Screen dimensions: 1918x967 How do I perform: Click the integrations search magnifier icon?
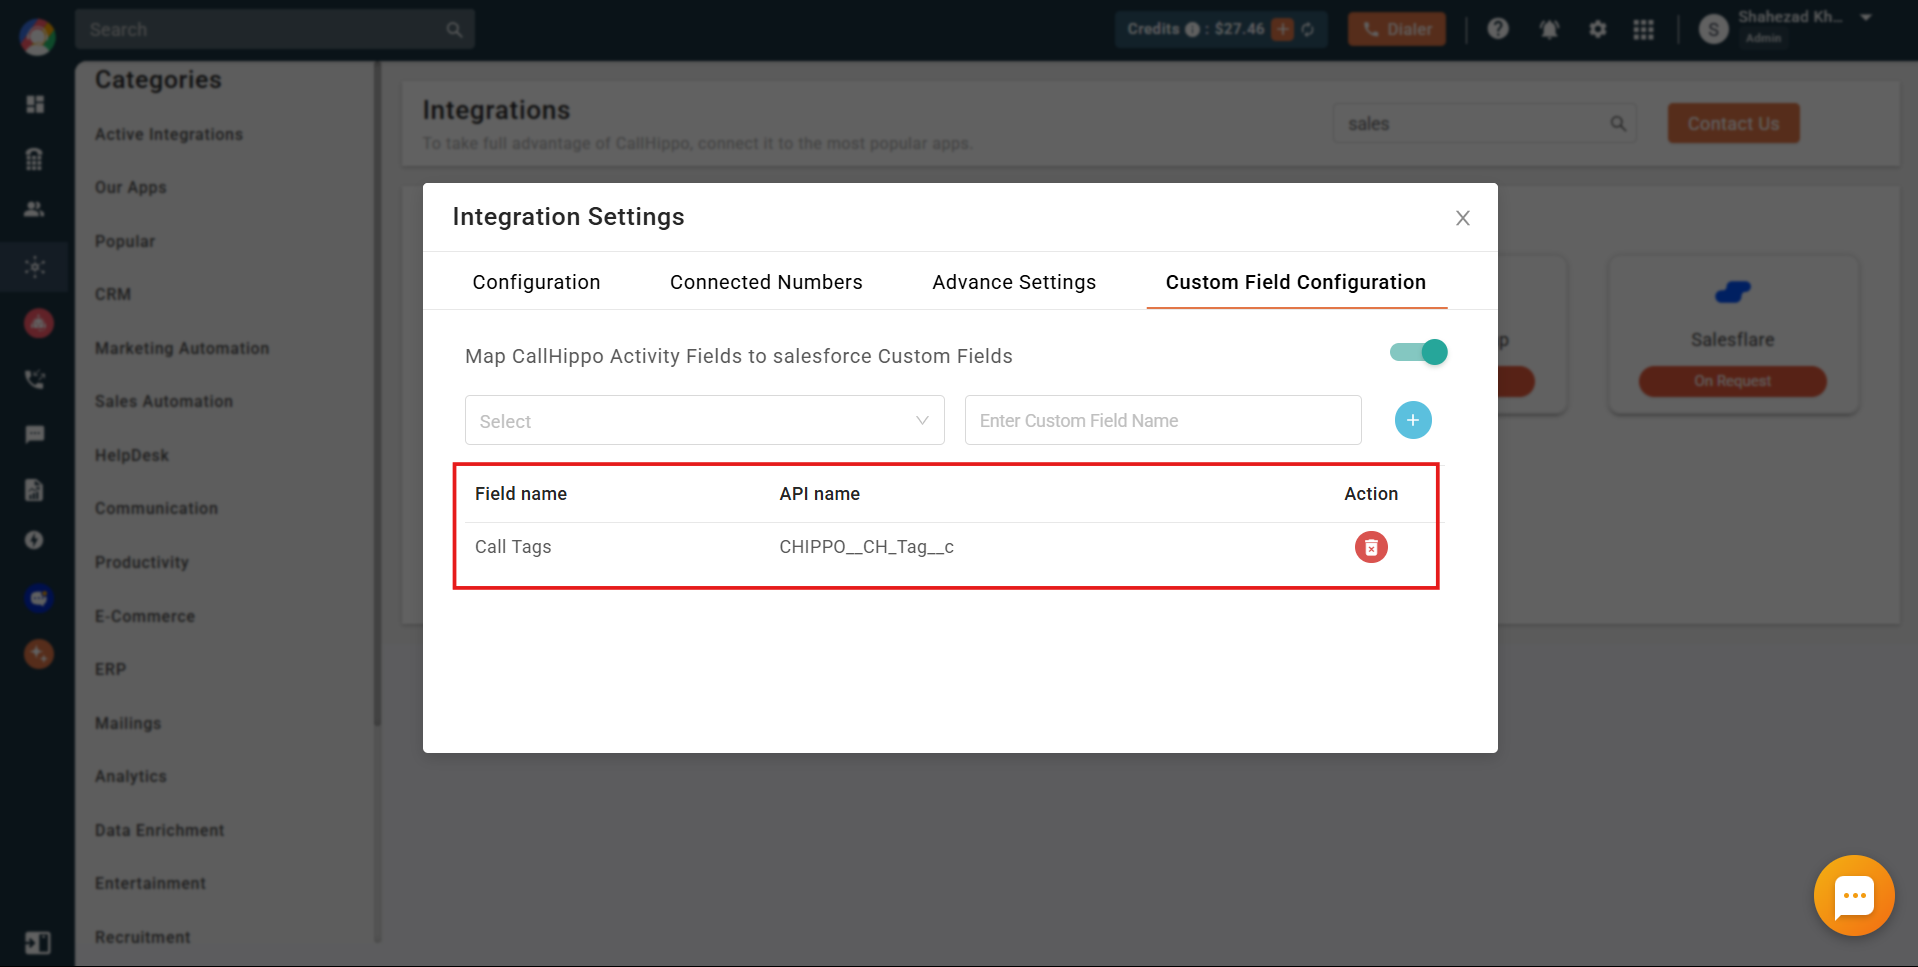[x=1618, y=123]
